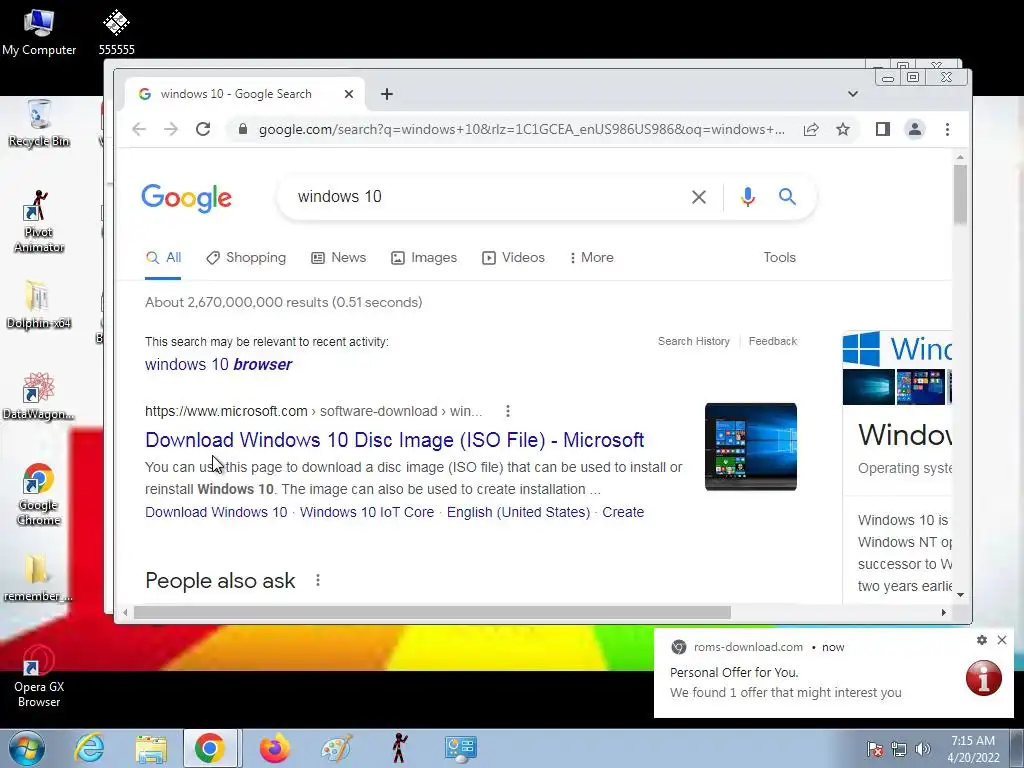Open notification settings gear icon

coord(982,640)
